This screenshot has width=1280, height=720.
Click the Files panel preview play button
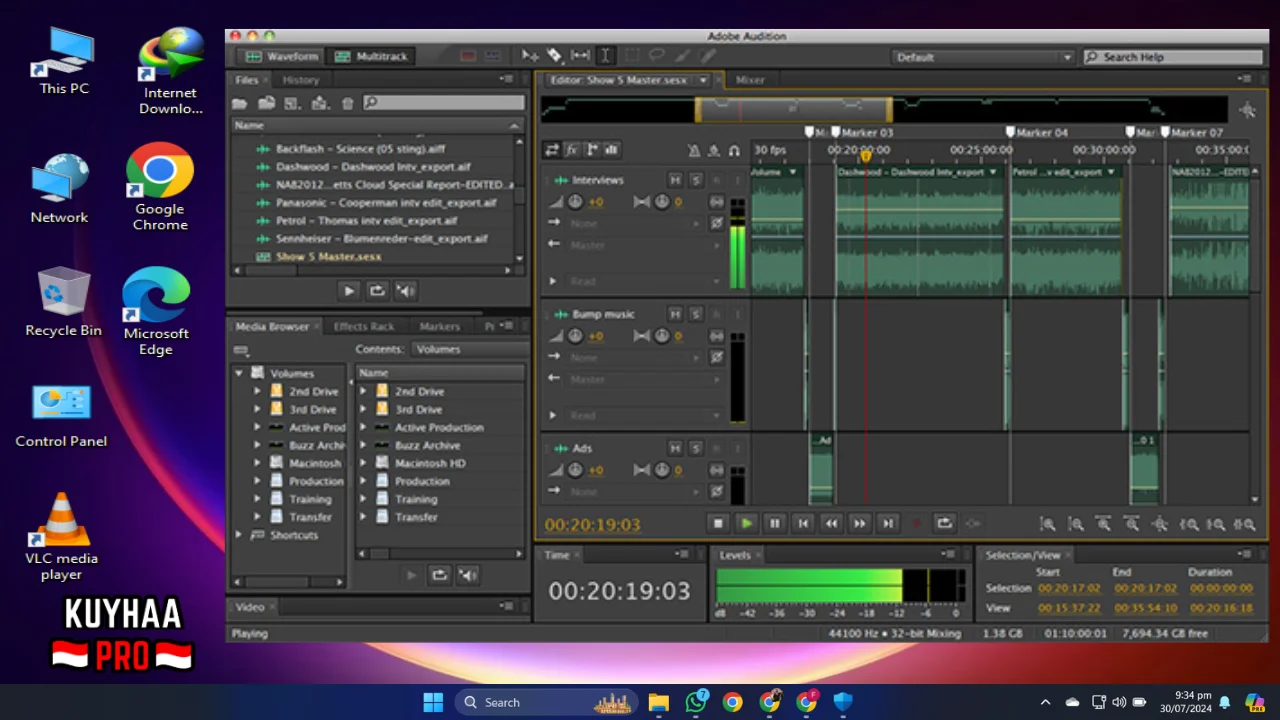point(348,291)
